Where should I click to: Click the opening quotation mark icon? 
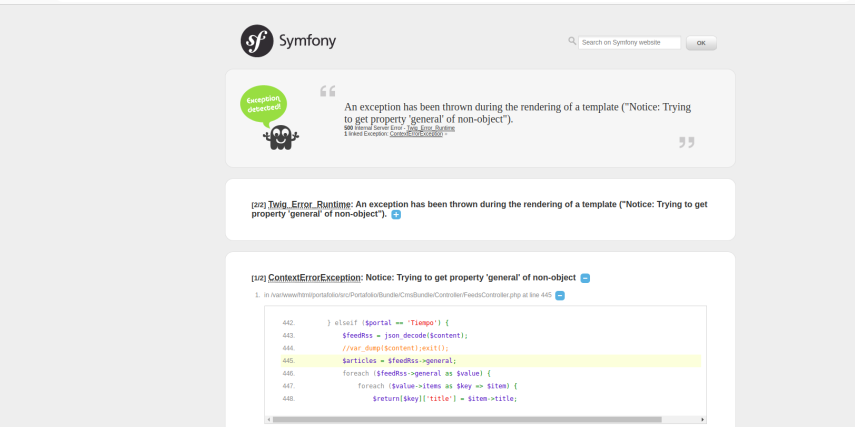pyautogui.click(x=327, y=91)
